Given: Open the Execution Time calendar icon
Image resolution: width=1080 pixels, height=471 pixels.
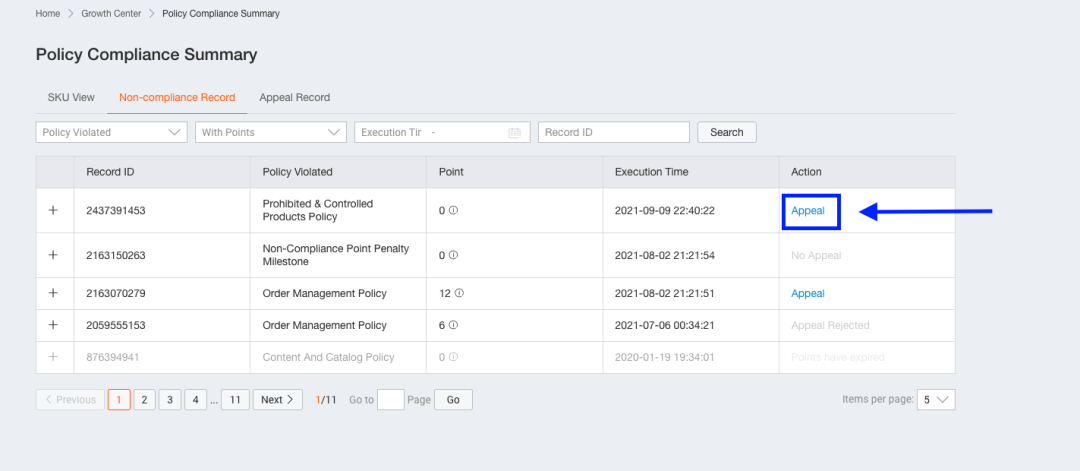Looking at the screenshot, I should (515, 132).
